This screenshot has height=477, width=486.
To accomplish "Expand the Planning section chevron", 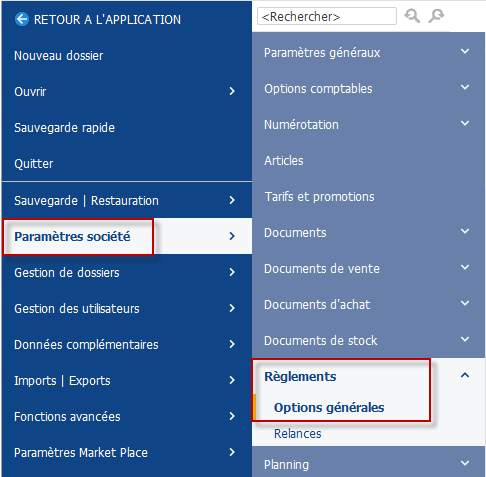I will 465,463.
